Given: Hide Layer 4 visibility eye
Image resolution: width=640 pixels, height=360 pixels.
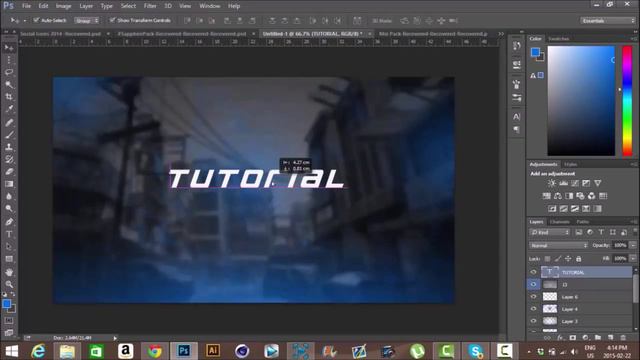Looking at the screenshot, I should click(533, 309).
